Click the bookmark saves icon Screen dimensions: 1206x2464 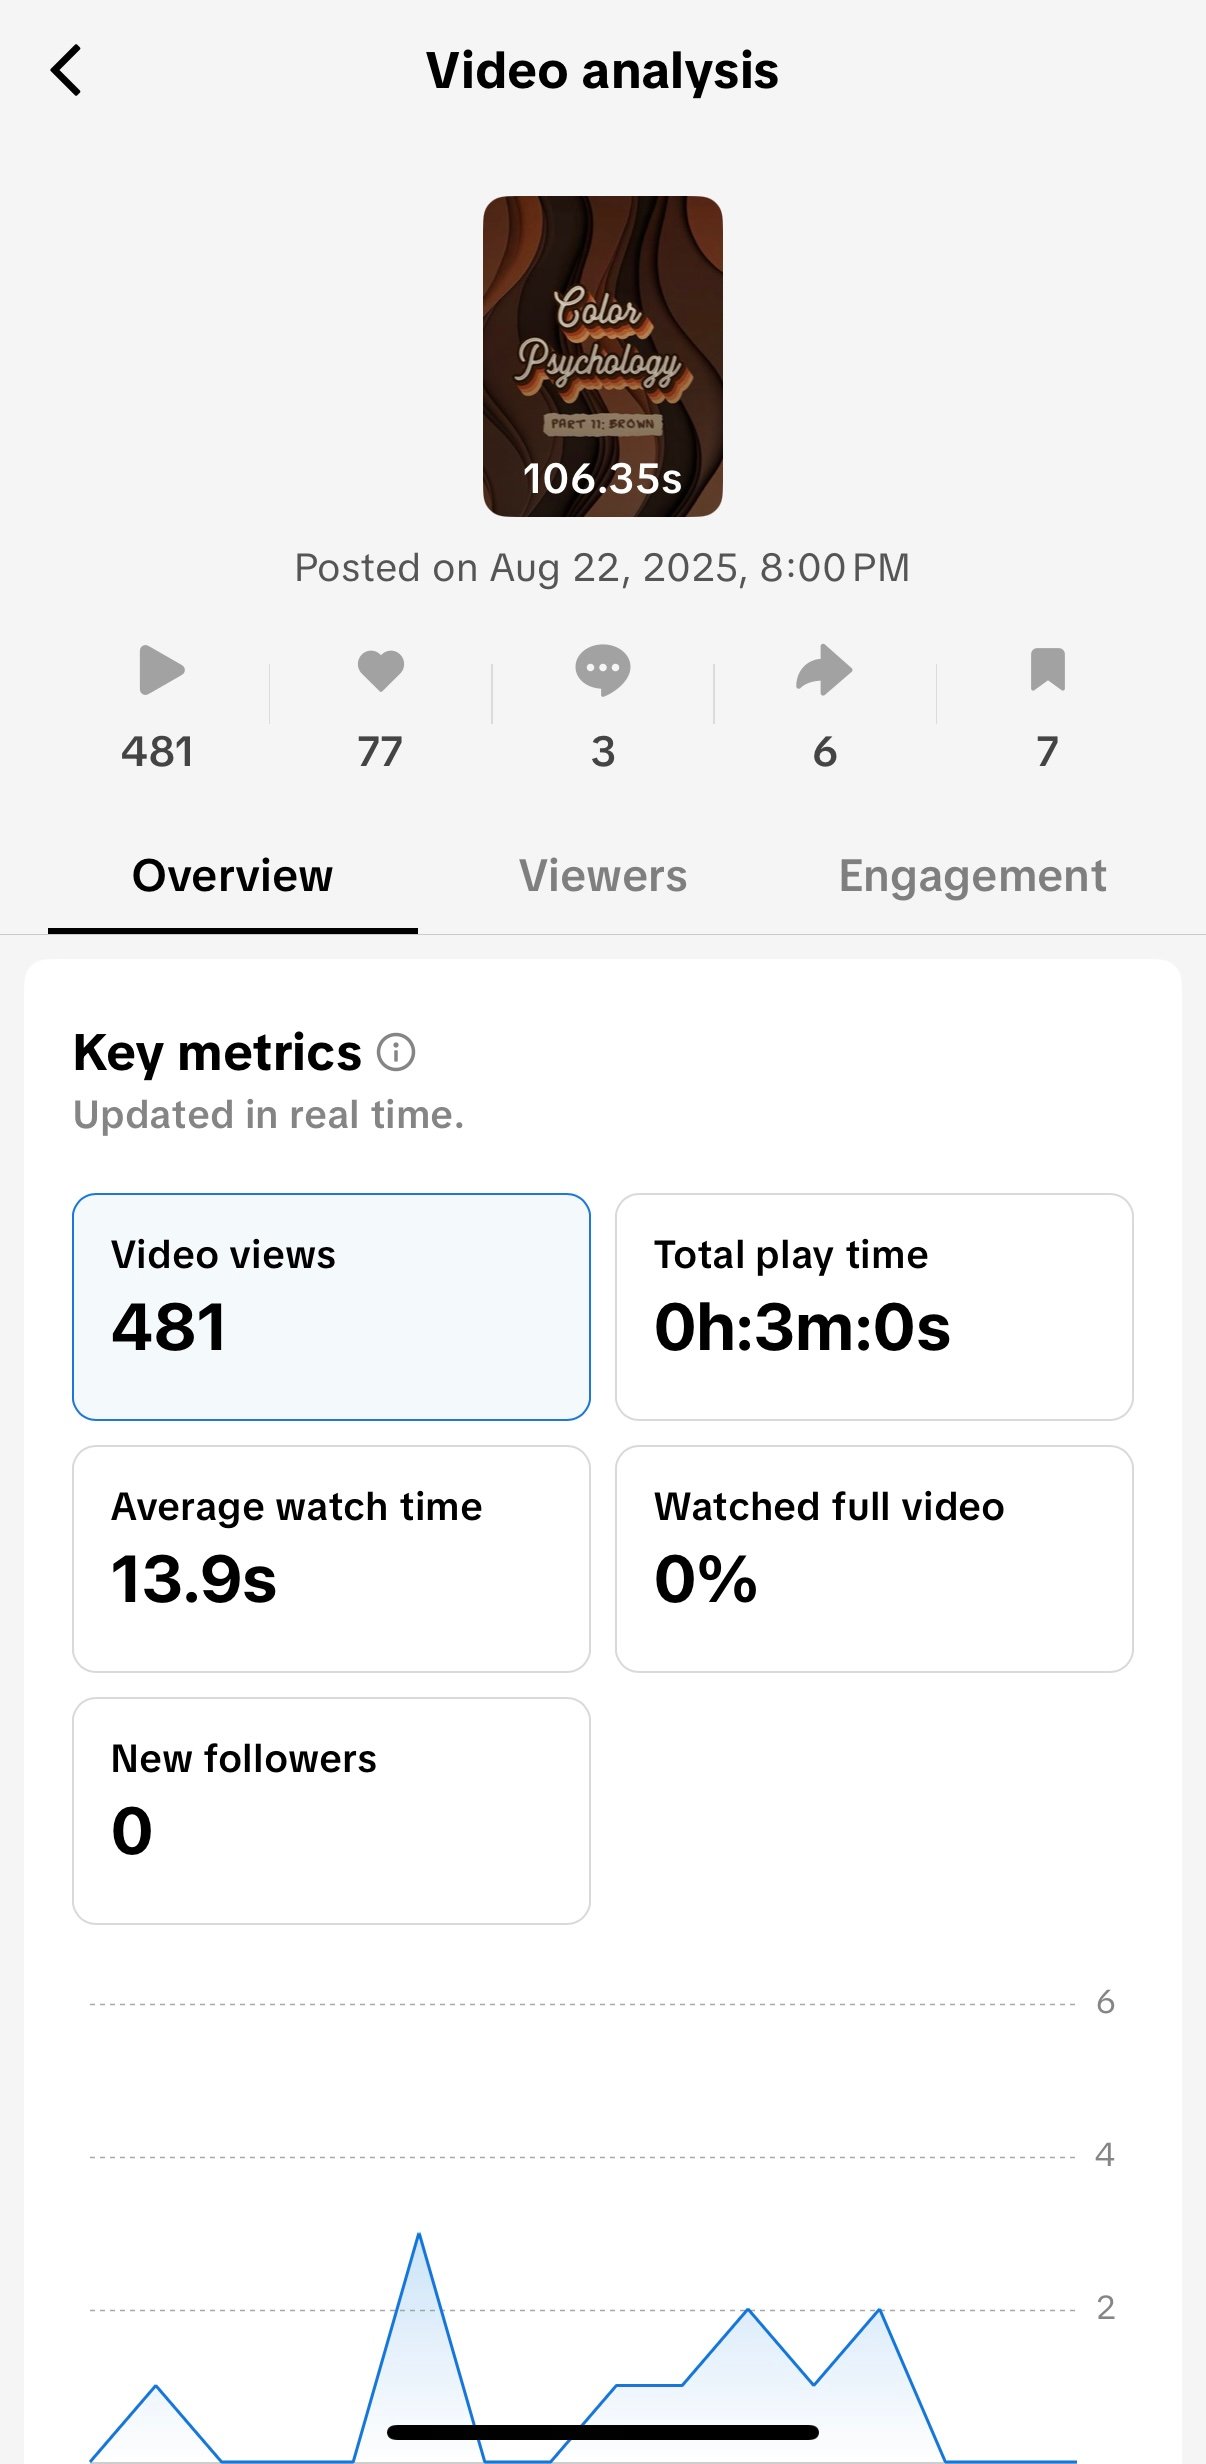(x=1047, y=670)
